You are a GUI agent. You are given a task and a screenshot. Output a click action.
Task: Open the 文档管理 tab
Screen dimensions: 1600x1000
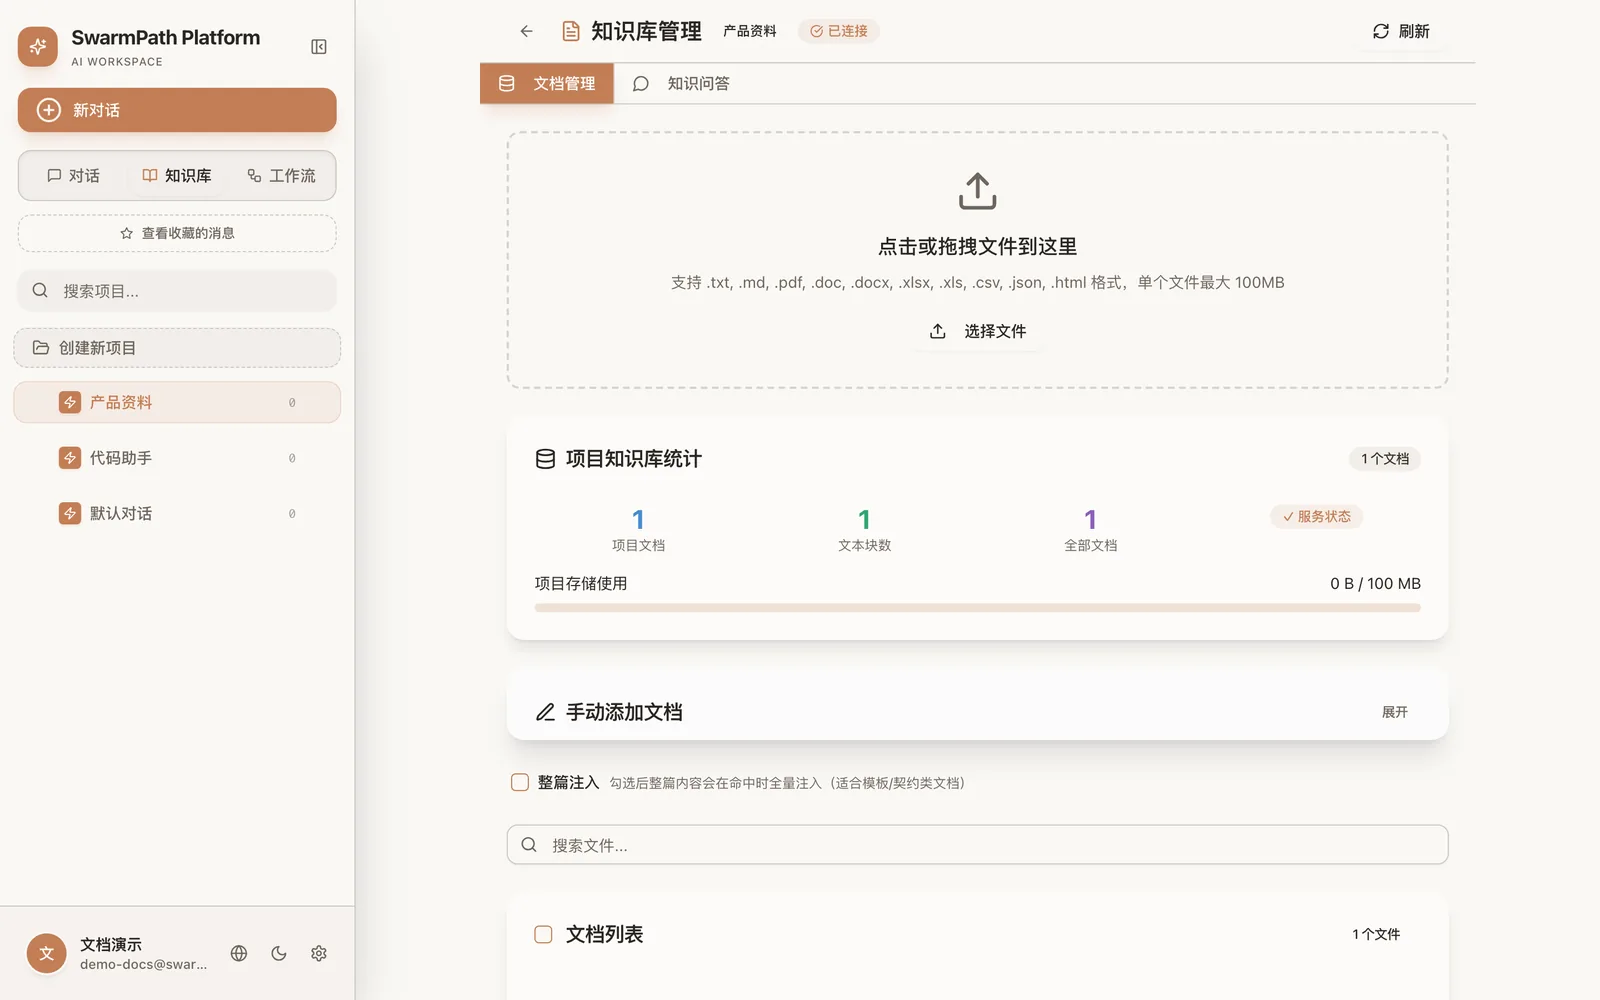point(547,83)
